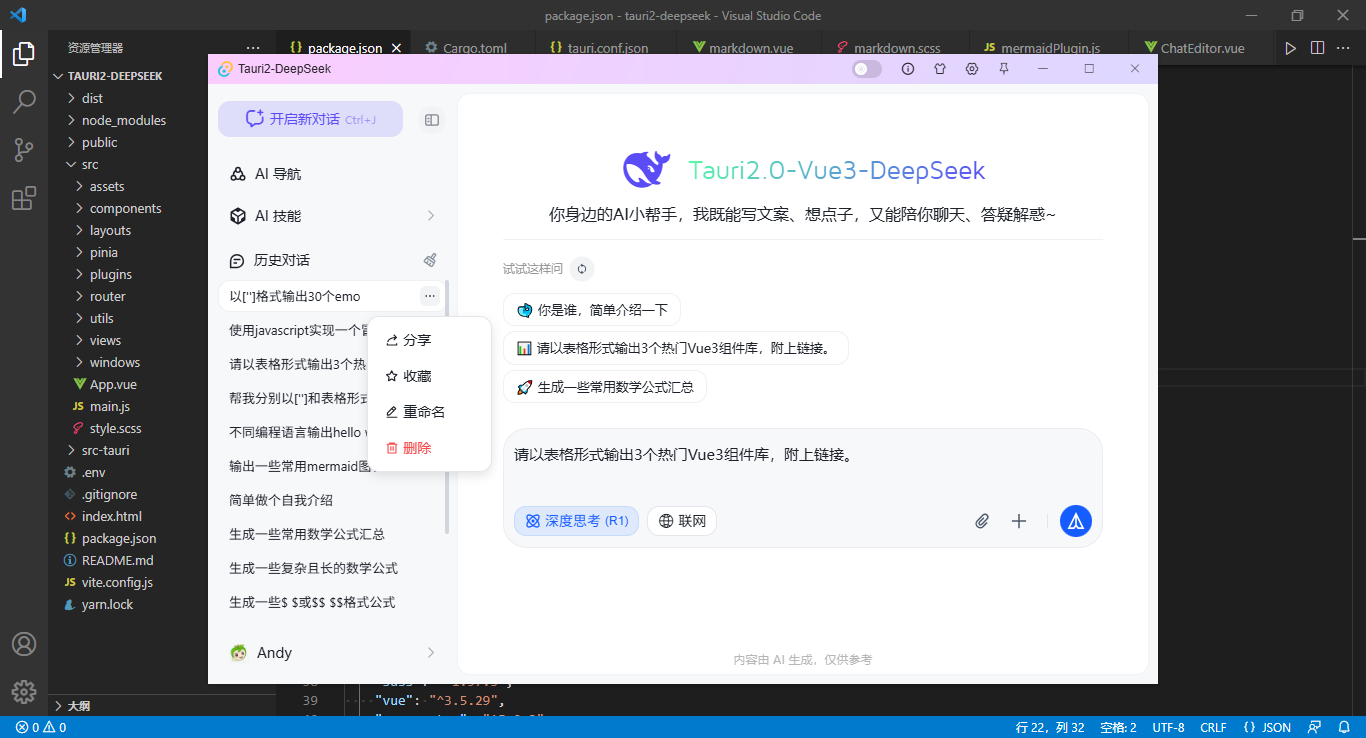Image resolution: width=1366 pixels, height=738 pixels.
Task: Expand the components folder
Action: pos(125,208)
